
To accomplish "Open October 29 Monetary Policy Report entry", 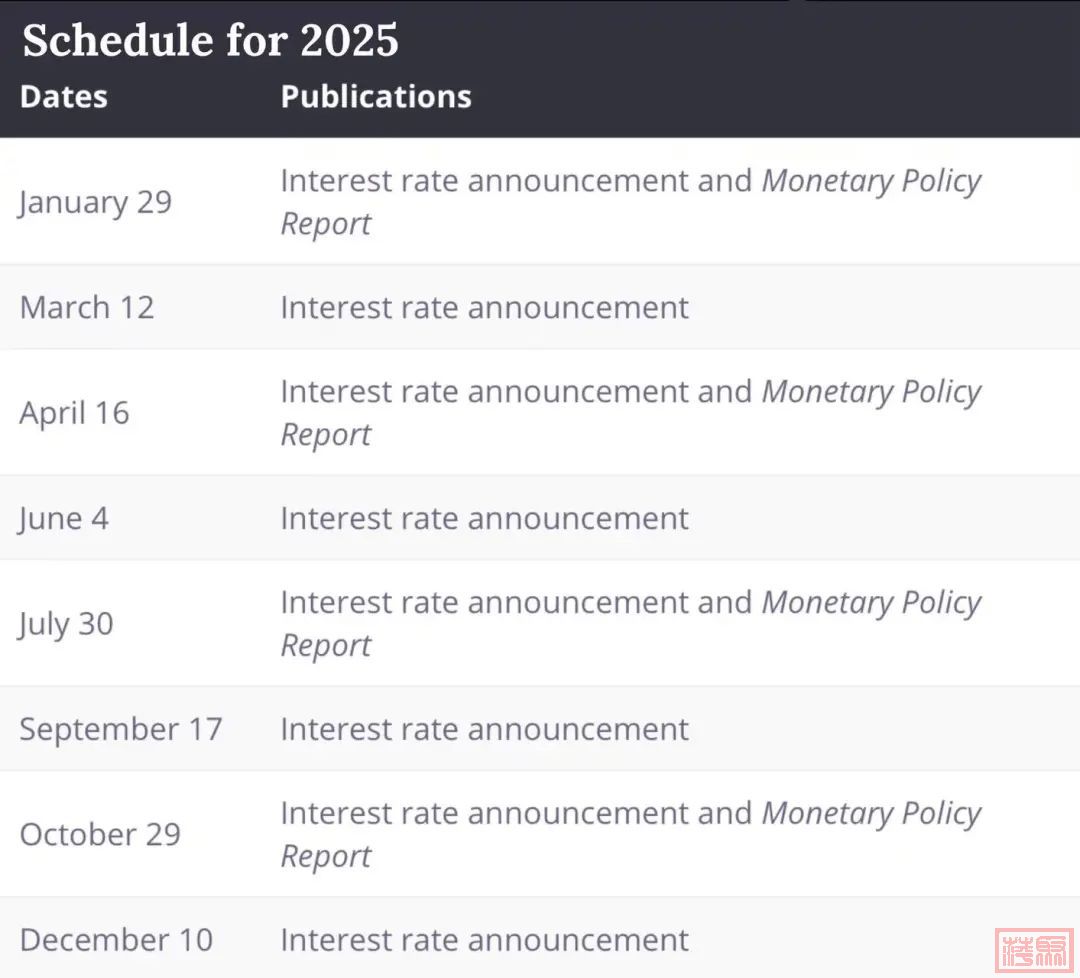I will [x=871, y=814].
